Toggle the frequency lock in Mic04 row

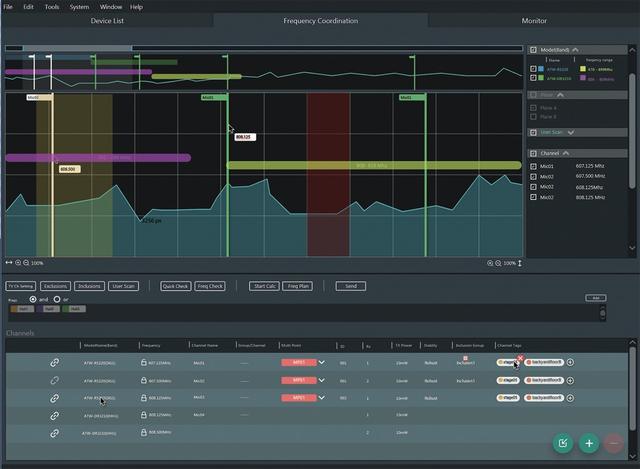(x=144, y=415)
